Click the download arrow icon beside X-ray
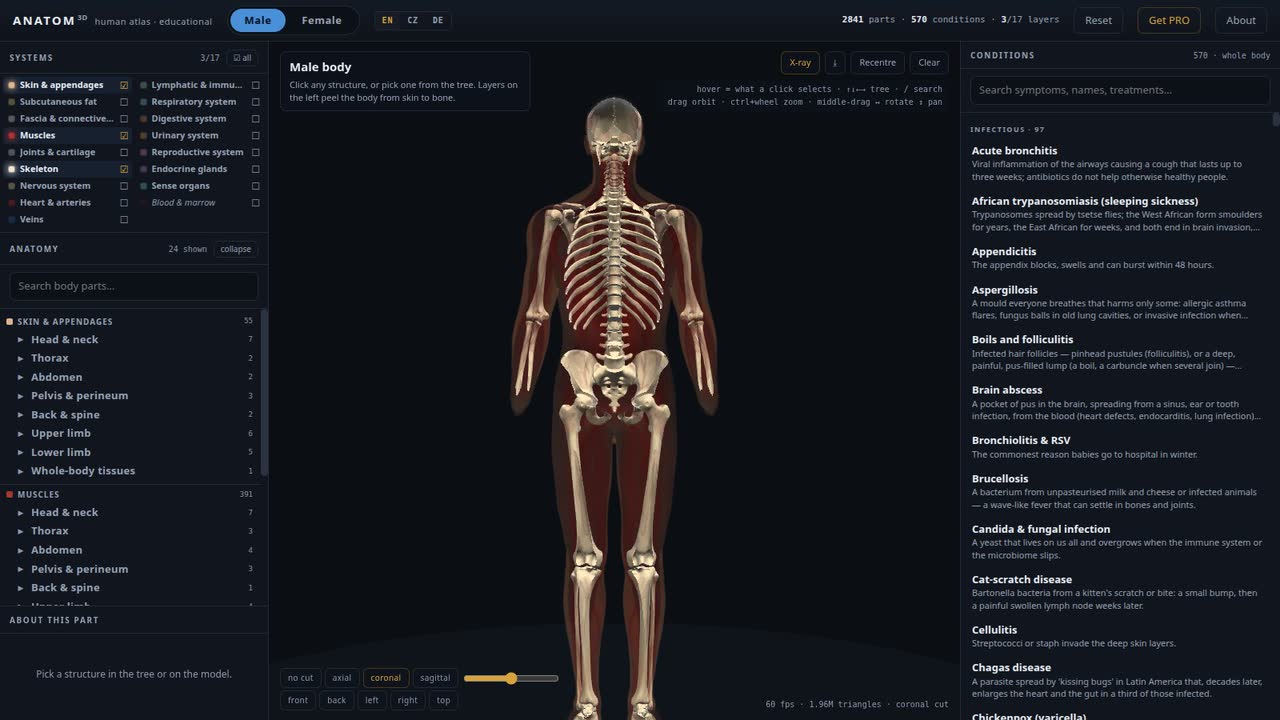The image size is (1280, 720). click(834, 62)
